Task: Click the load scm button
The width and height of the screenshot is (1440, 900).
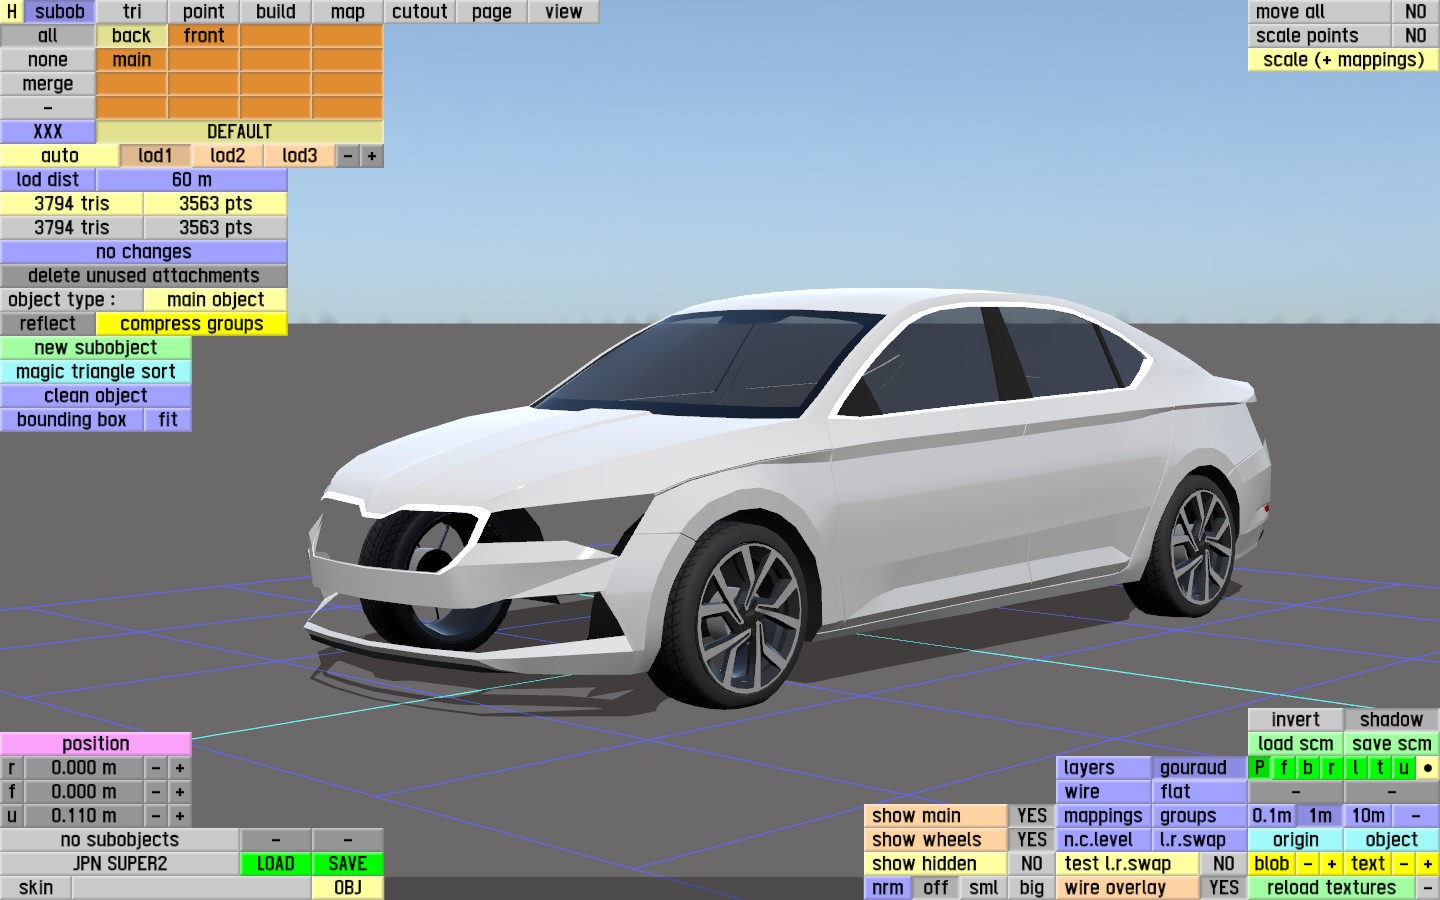Action: (x=1296, y=744)
